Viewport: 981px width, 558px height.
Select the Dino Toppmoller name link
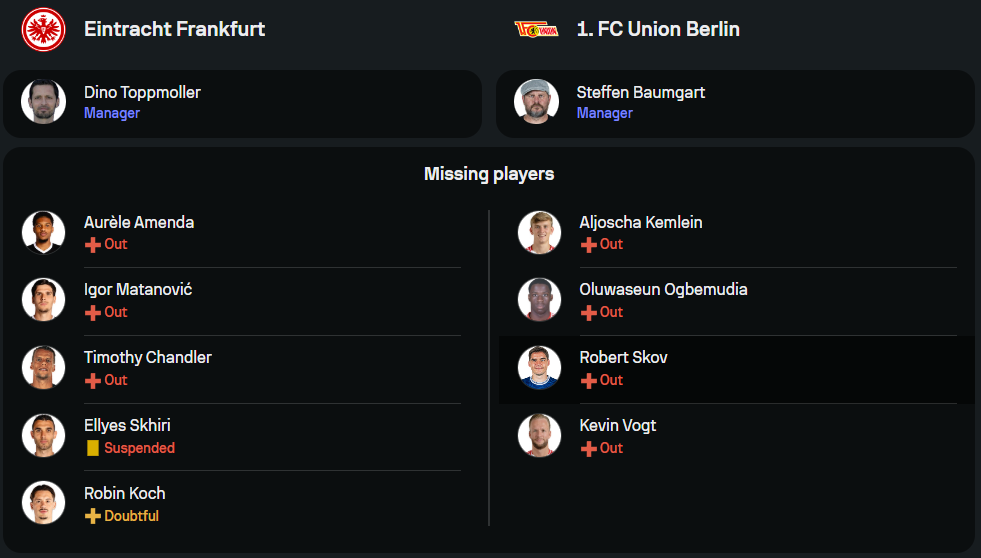[x=142, y=92]
